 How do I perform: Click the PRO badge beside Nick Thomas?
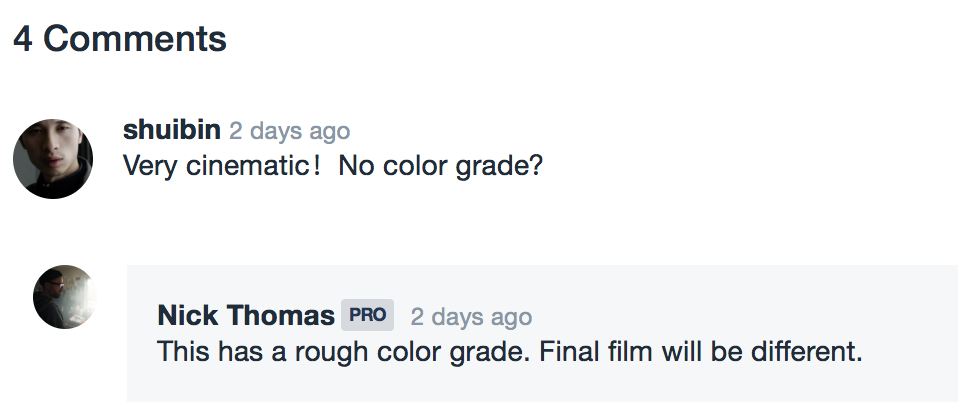[x=367, y=315]
